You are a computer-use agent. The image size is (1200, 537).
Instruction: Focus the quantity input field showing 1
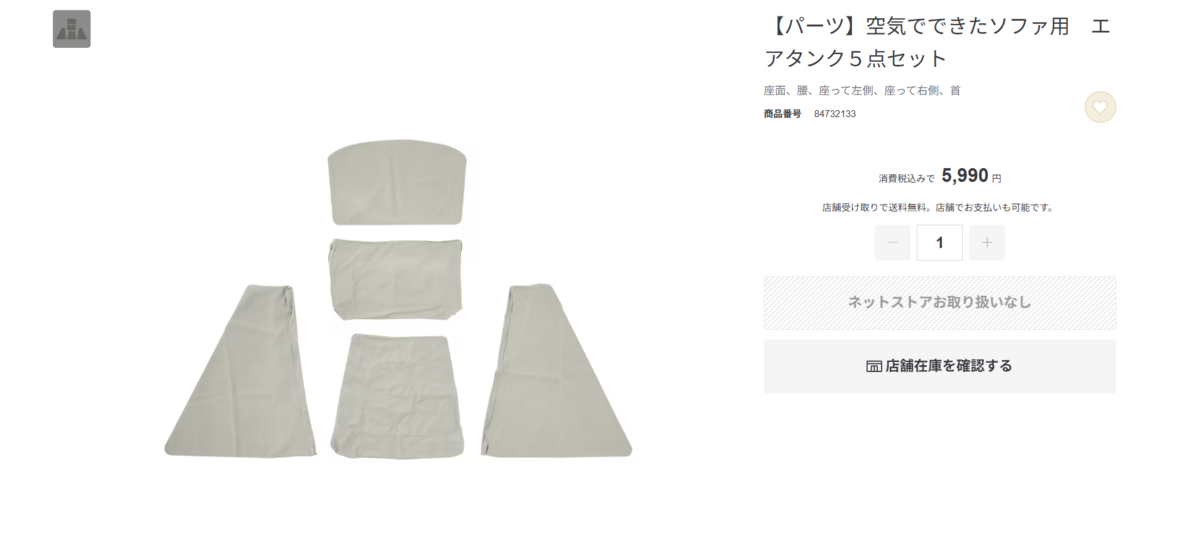[x=940, y=243]
